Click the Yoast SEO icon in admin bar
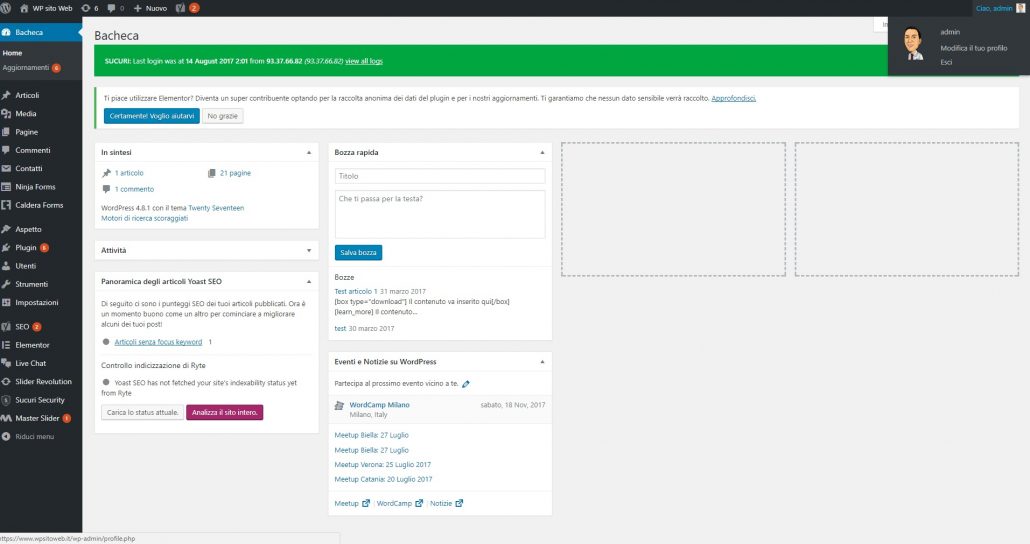1030x544 pixels. point(181,7)
